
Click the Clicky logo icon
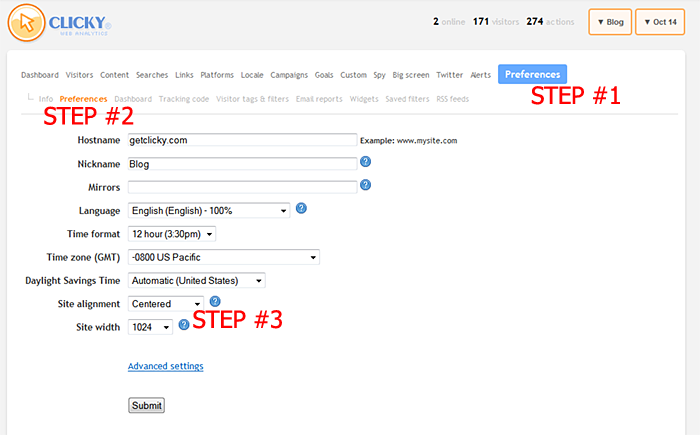32,22
